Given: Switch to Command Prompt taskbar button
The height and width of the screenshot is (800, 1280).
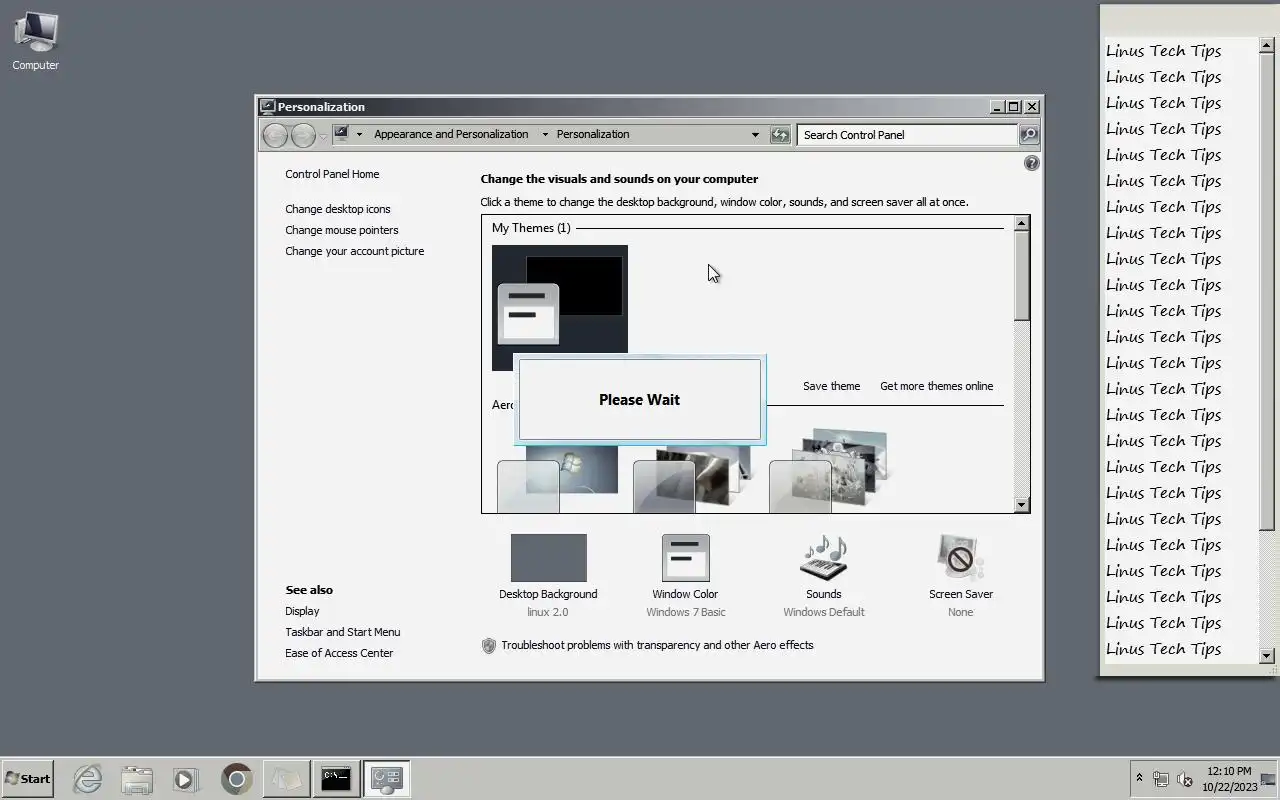Looking at the screenshot, I should [x=336, y=779].
